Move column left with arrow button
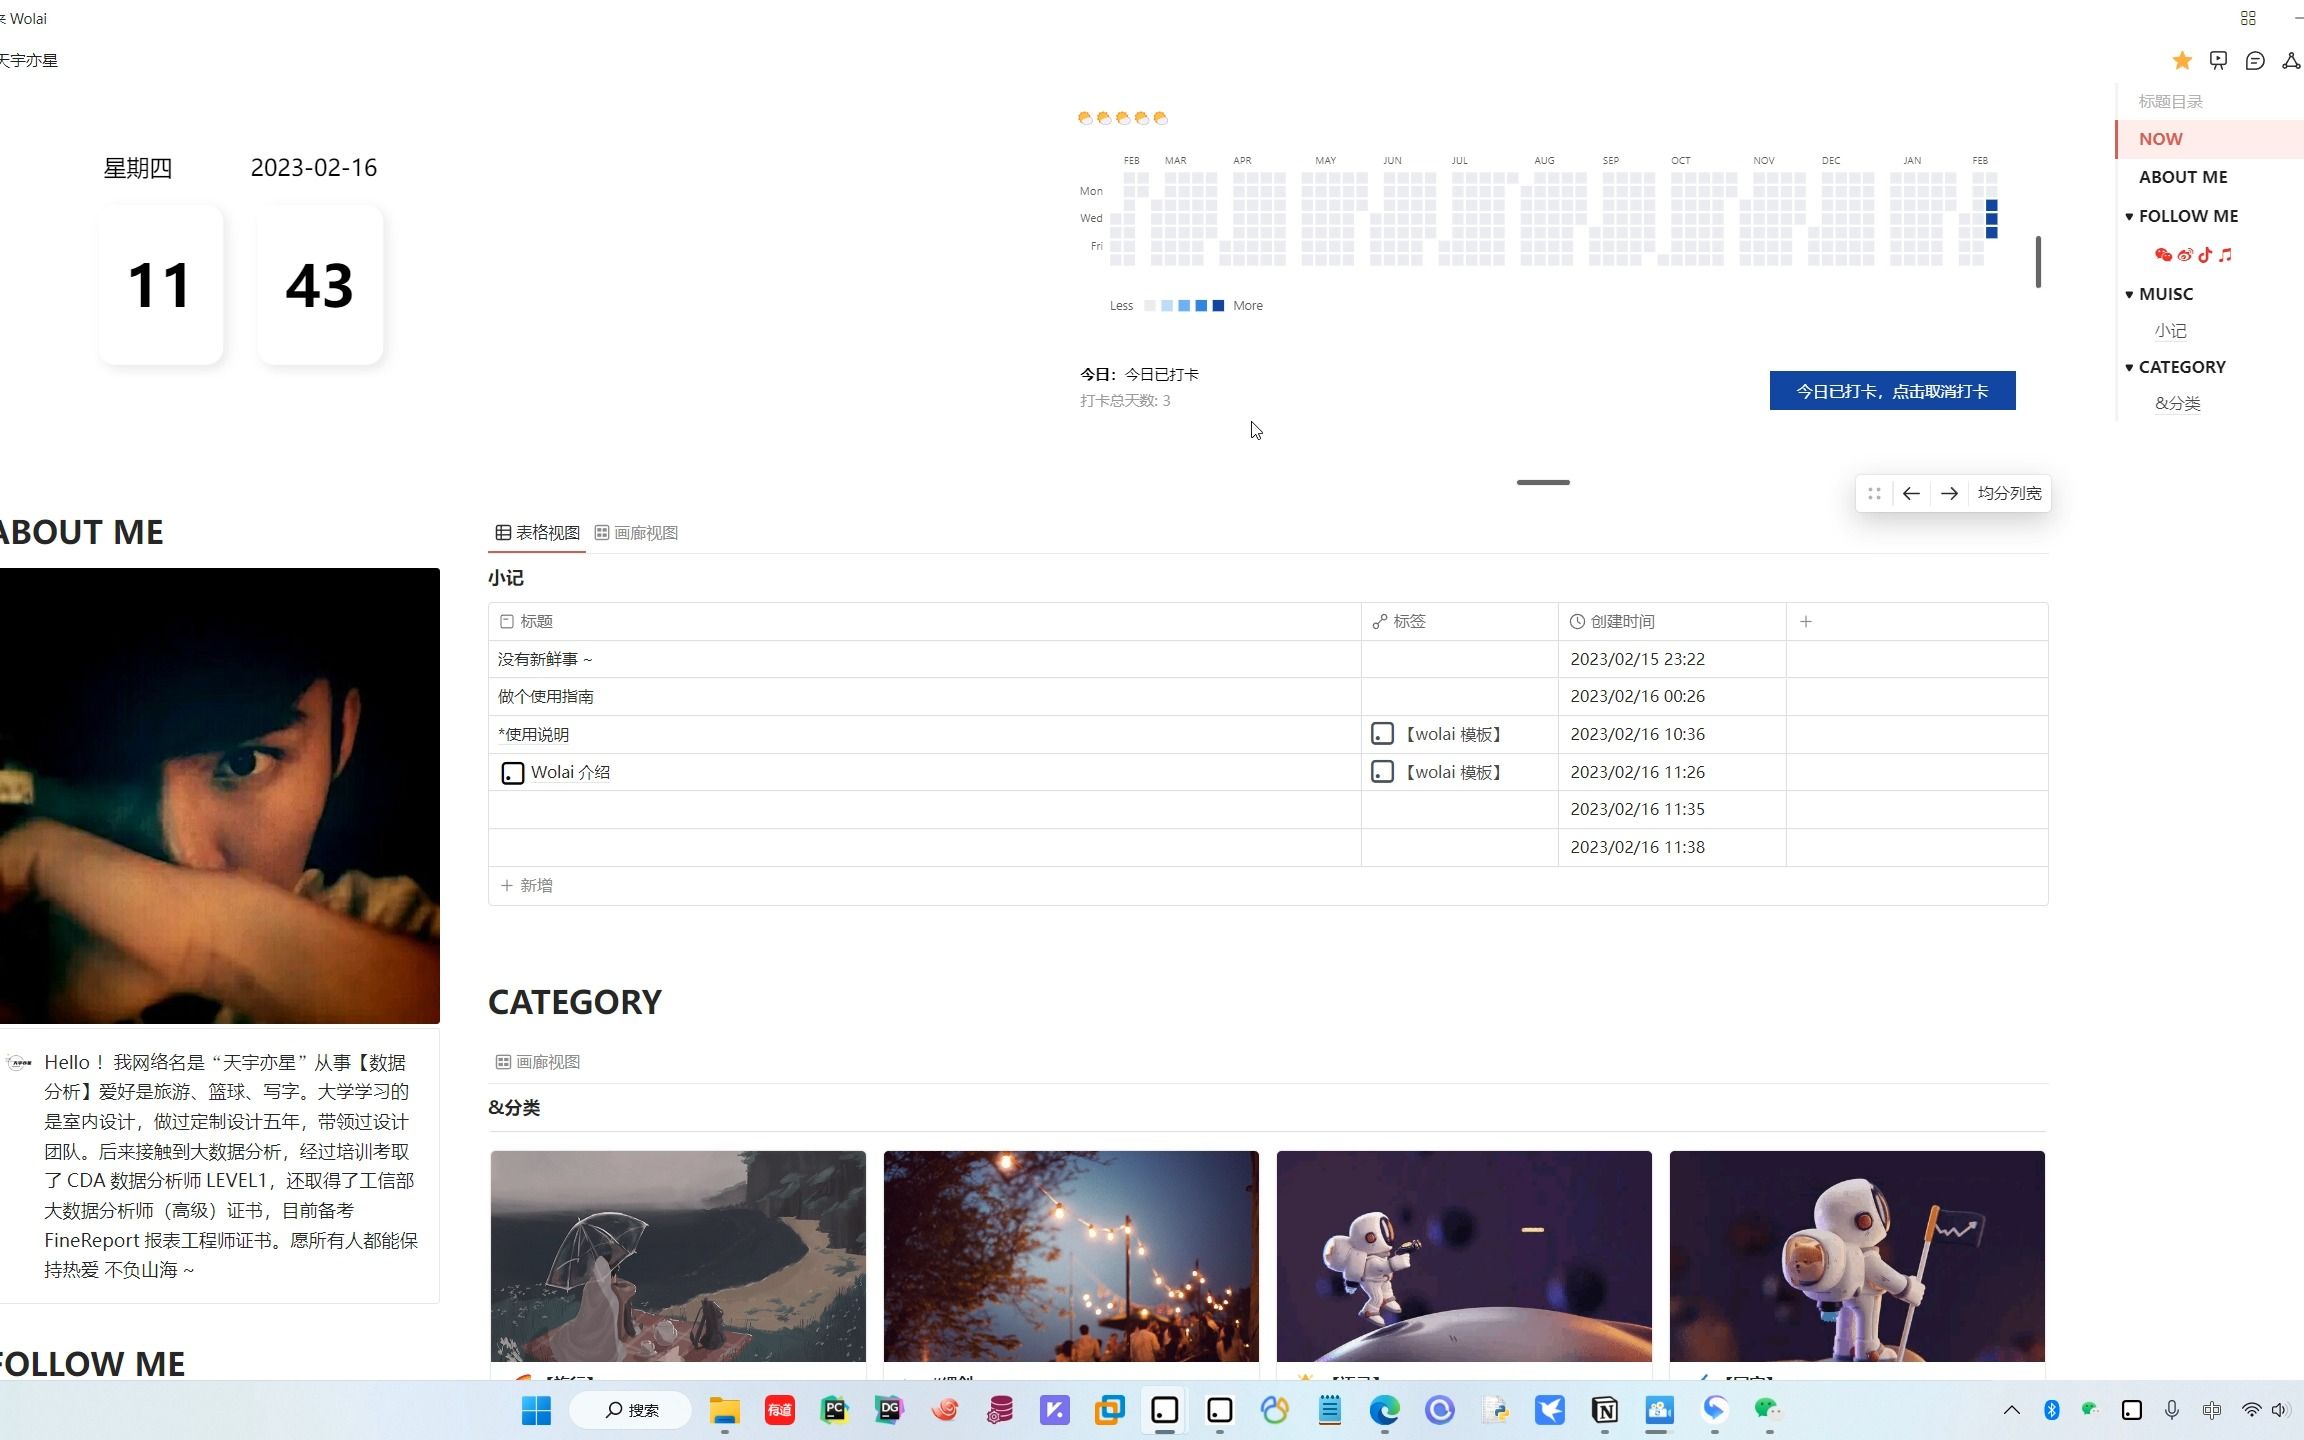Viewport: 2304px width, 1440px height. (x=1911, y=493)
